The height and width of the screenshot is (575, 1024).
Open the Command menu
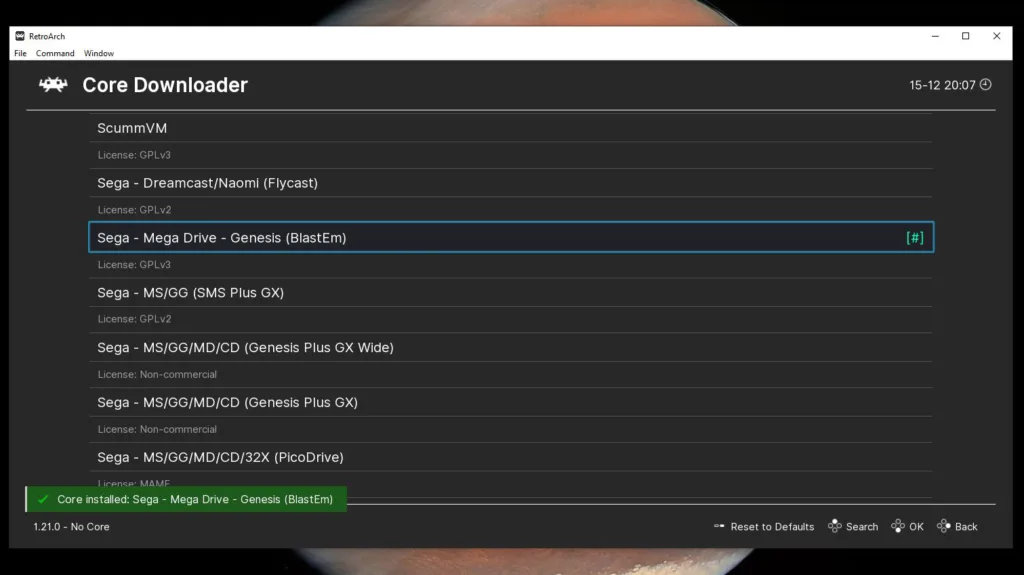55,54
